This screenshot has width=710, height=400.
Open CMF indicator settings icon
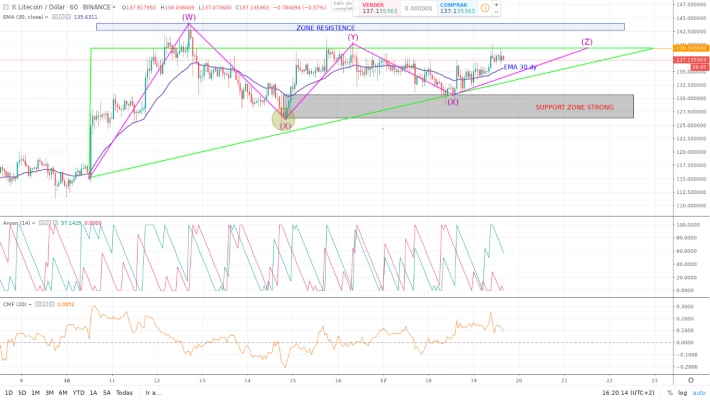tap(45, 304)
